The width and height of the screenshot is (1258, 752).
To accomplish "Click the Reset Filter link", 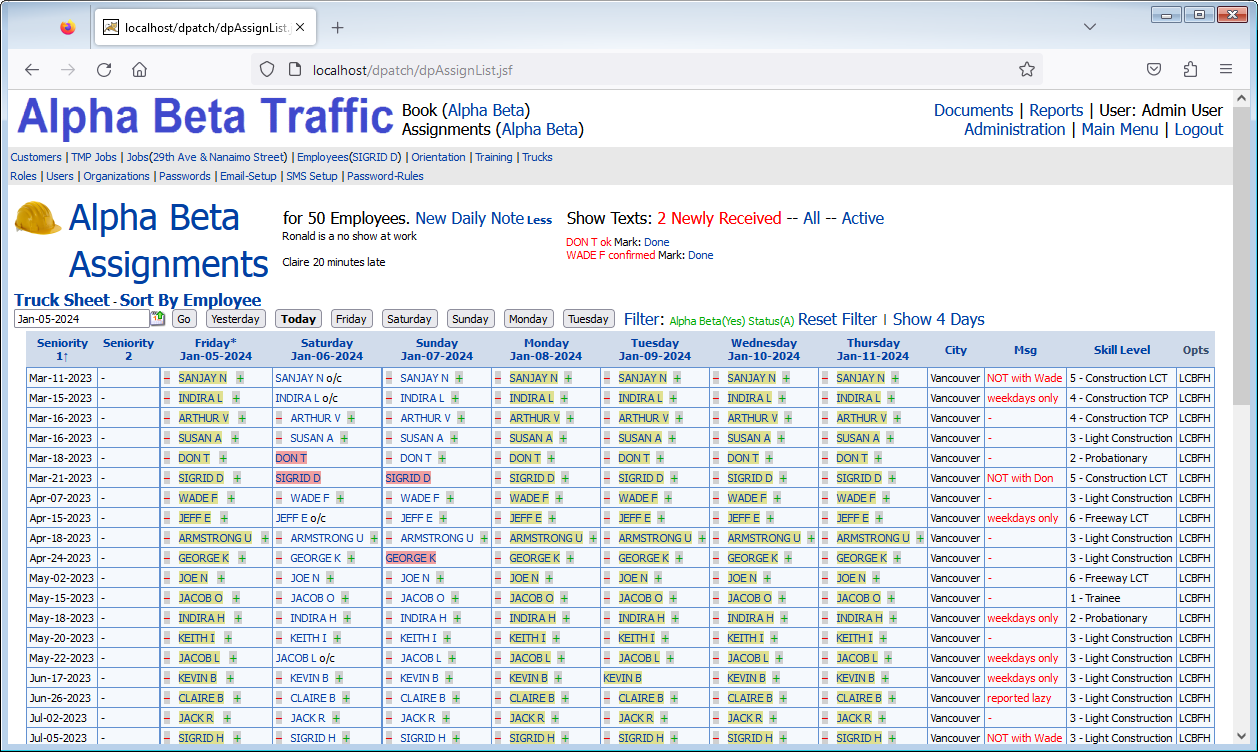I will tap(837, 319).
